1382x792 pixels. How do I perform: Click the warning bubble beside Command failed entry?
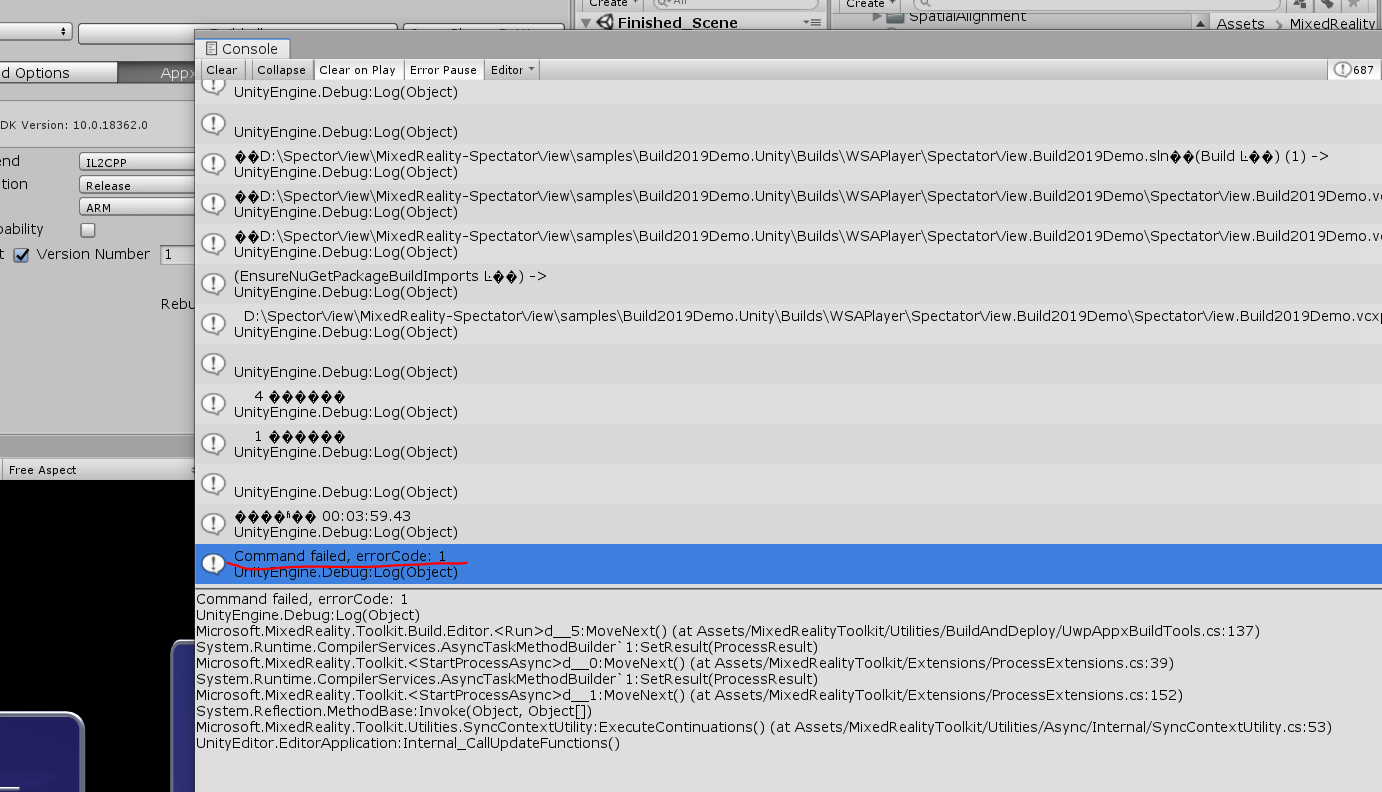[214, 563]
